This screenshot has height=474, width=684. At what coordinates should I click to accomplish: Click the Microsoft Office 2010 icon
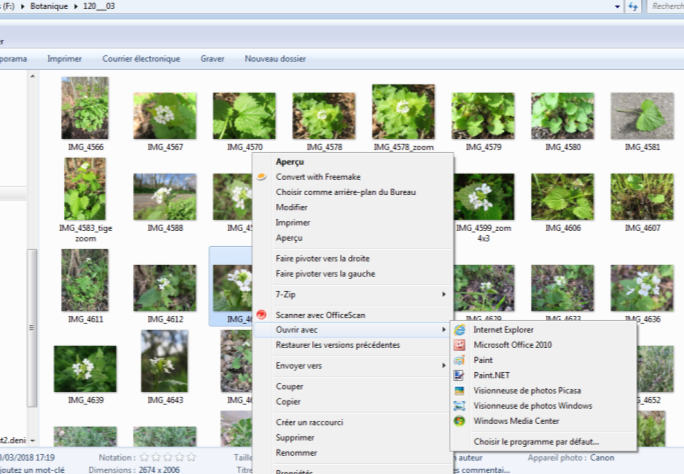click(460, 345)
